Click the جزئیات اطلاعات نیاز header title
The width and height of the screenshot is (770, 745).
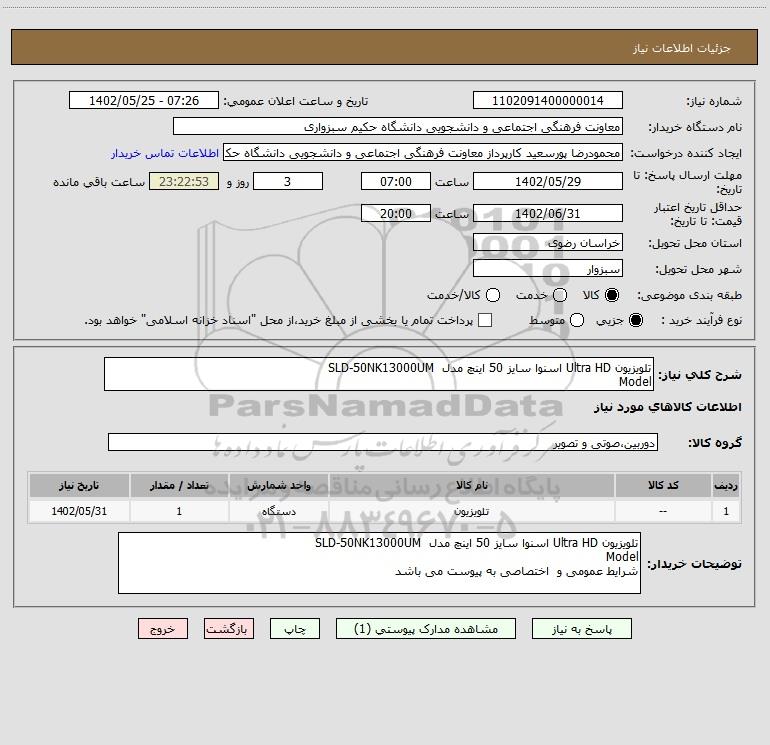click(x=682, y=48)
